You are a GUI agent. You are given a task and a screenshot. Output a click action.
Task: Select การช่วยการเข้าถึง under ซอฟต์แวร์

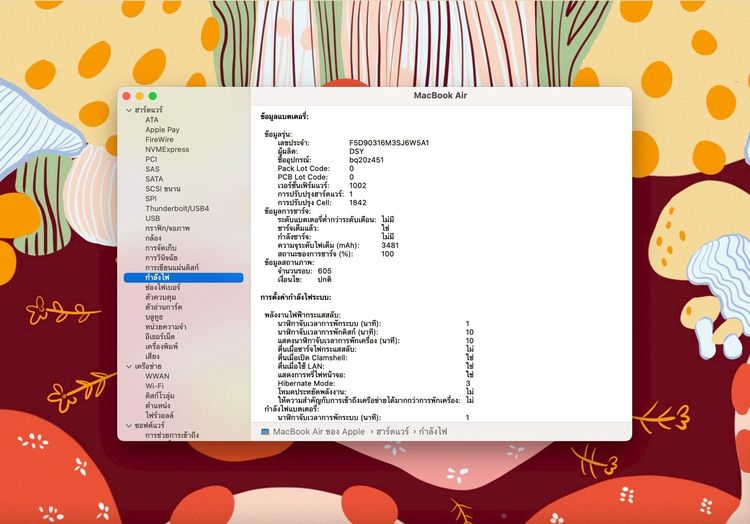172,435
